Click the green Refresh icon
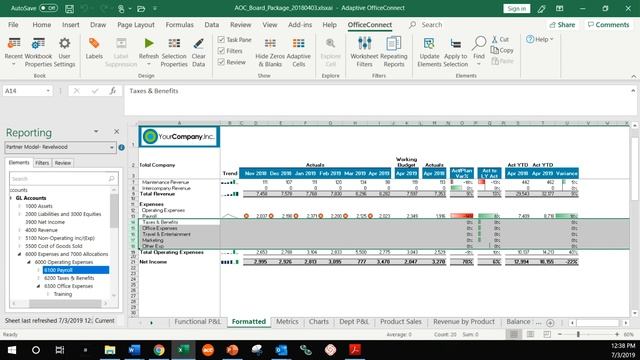The width and height of the screenshot is (640, 360). click(x=149, y=43)
